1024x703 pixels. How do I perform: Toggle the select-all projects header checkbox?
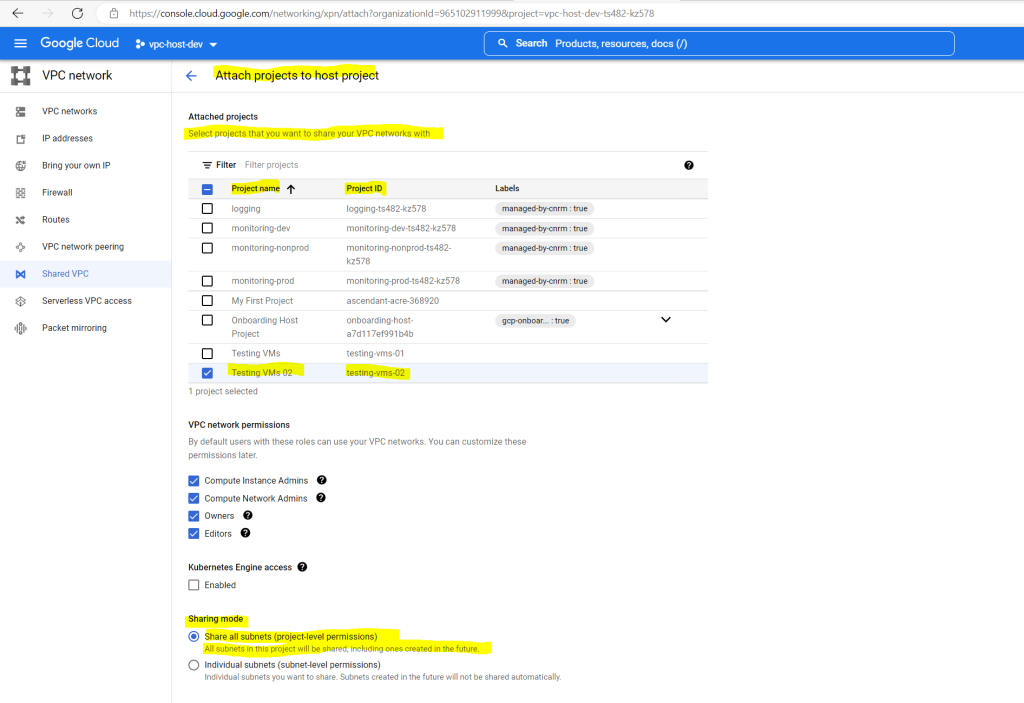click(207, 189)
